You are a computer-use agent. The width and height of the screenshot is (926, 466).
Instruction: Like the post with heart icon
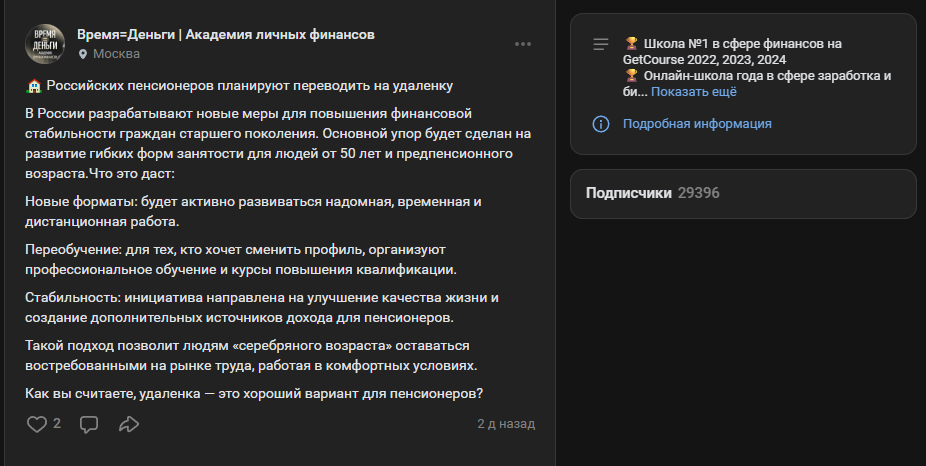tap(37, 424)
